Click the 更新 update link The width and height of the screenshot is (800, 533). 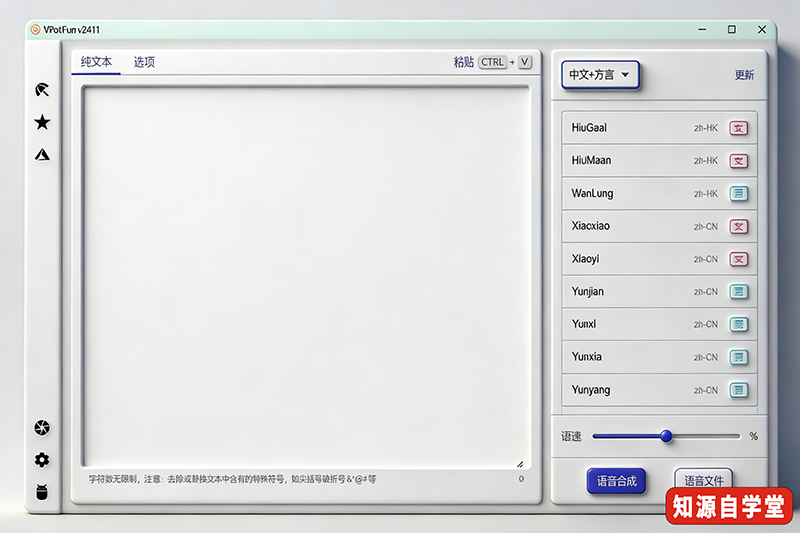pyautogui.click(x=744, y=75)
